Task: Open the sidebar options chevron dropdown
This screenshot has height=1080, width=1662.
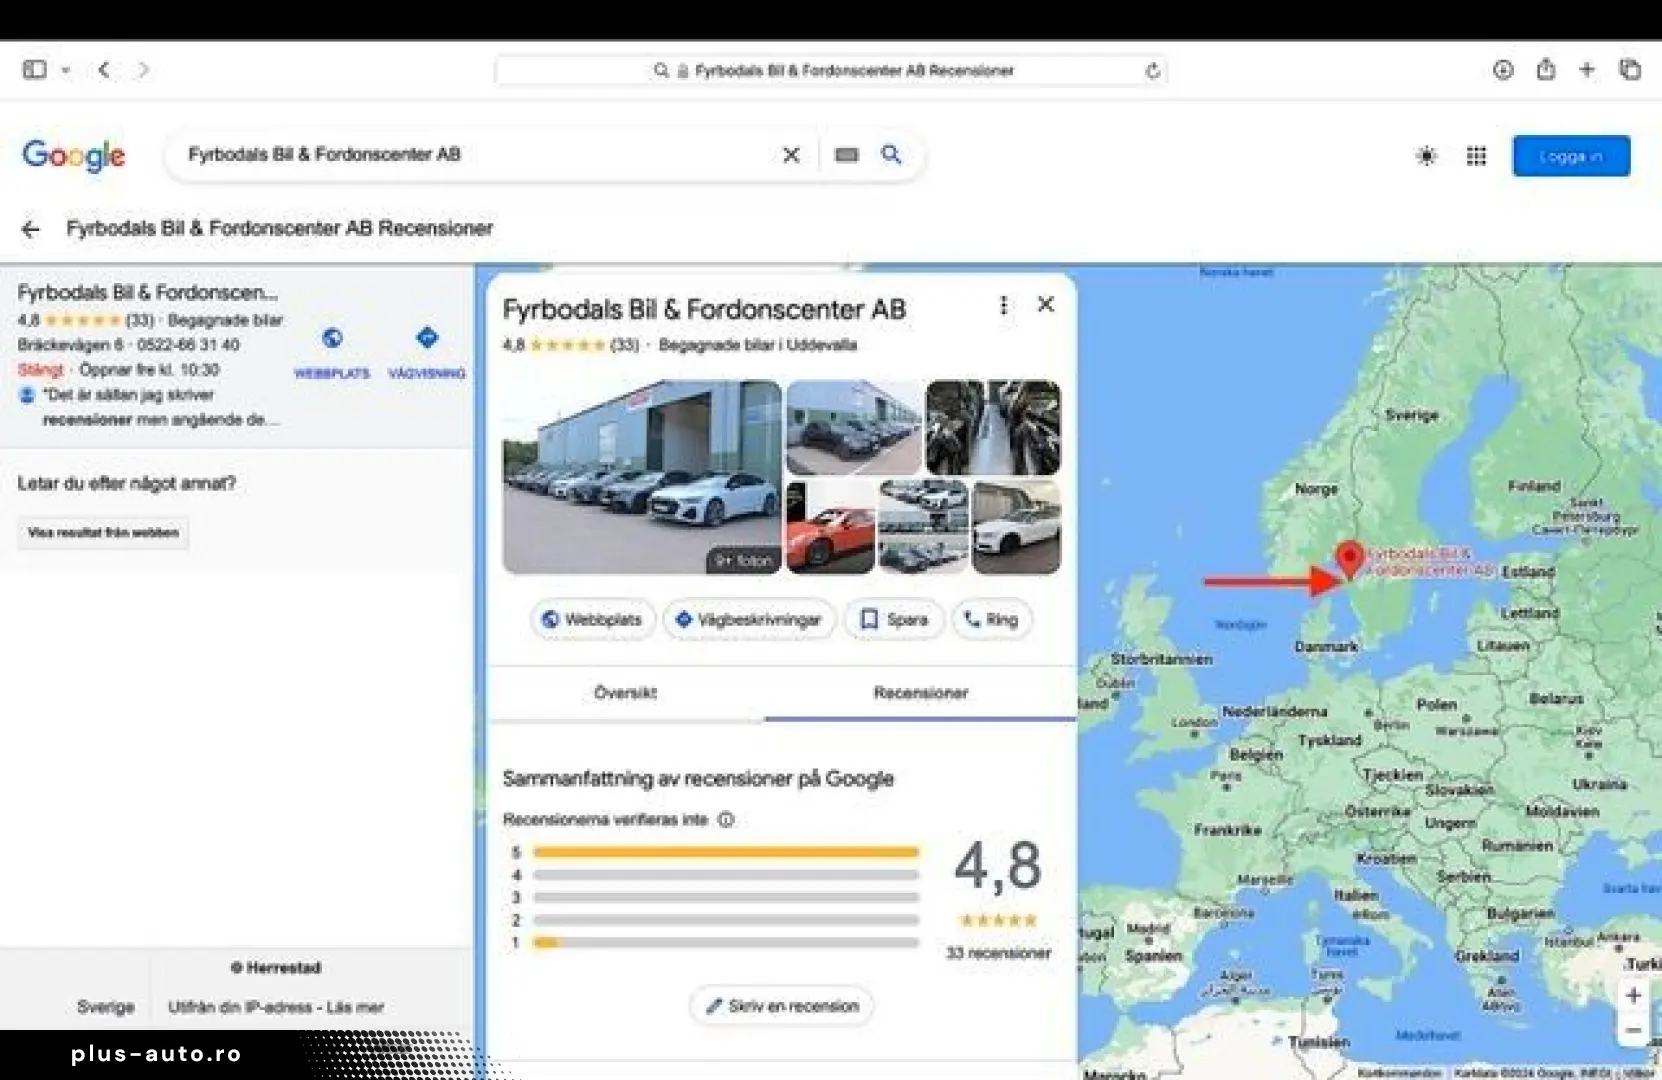Action: coord(66,70)
